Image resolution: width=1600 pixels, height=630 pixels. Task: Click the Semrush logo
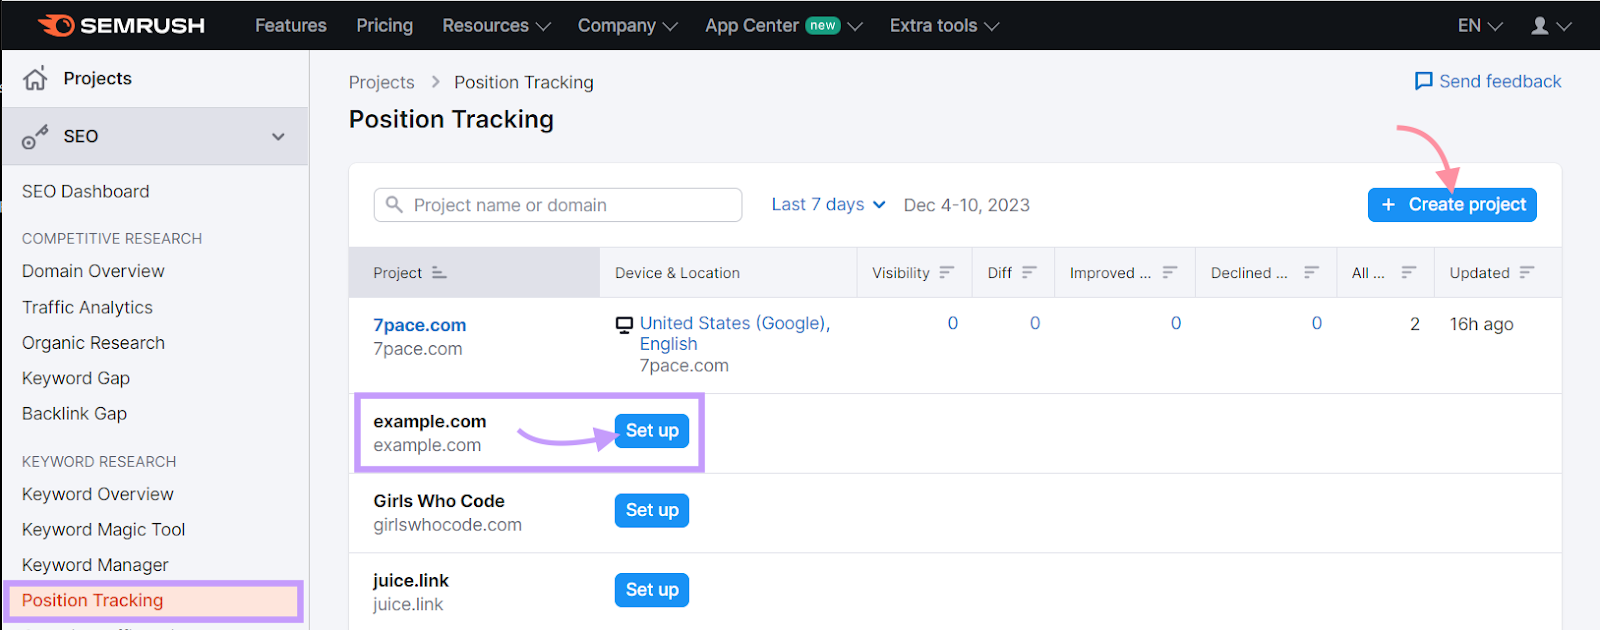point(121,25)
